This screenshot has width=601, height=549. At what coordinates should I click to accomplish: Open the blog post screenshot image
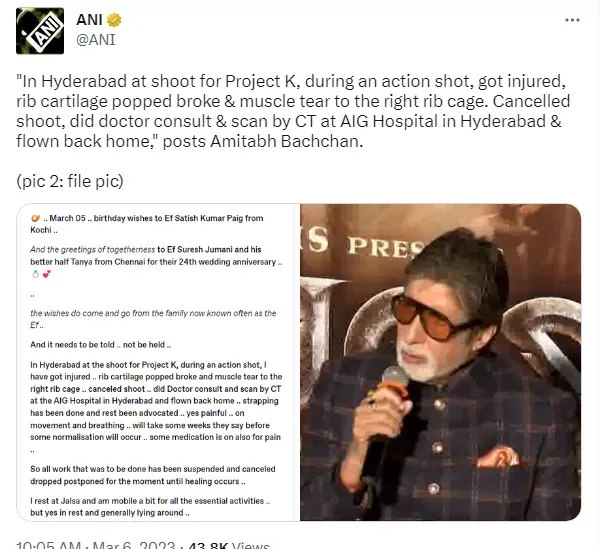pos(158,362)
